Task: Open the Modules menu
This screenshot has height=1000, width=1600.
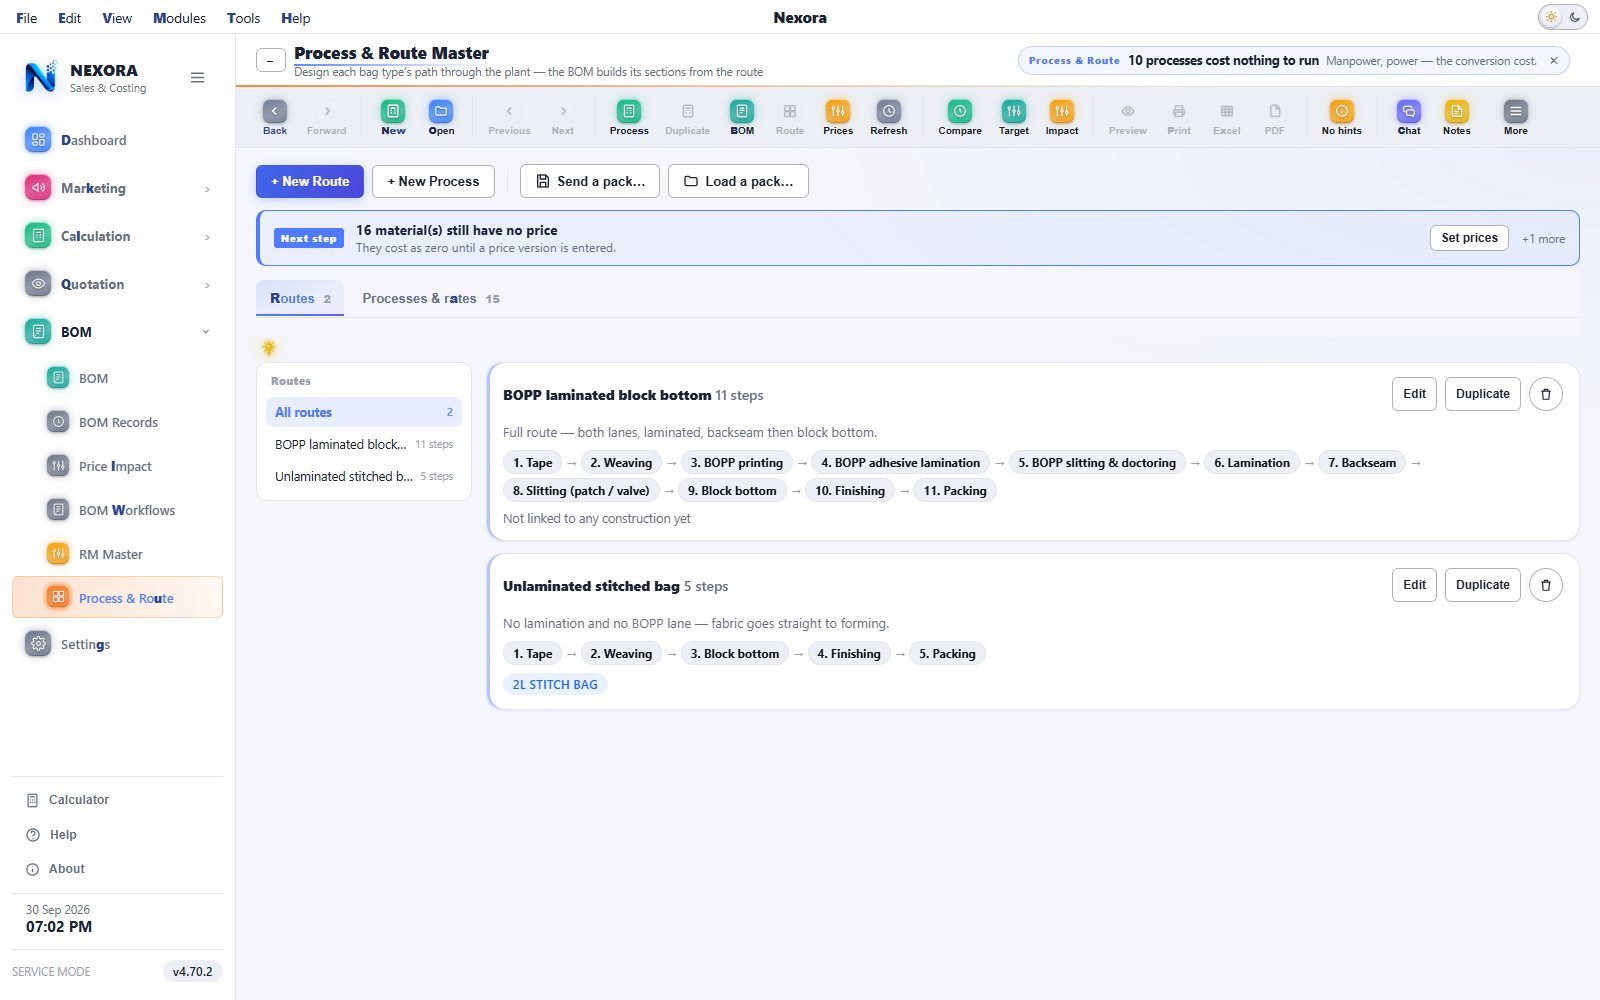Action: coord(179,18)
